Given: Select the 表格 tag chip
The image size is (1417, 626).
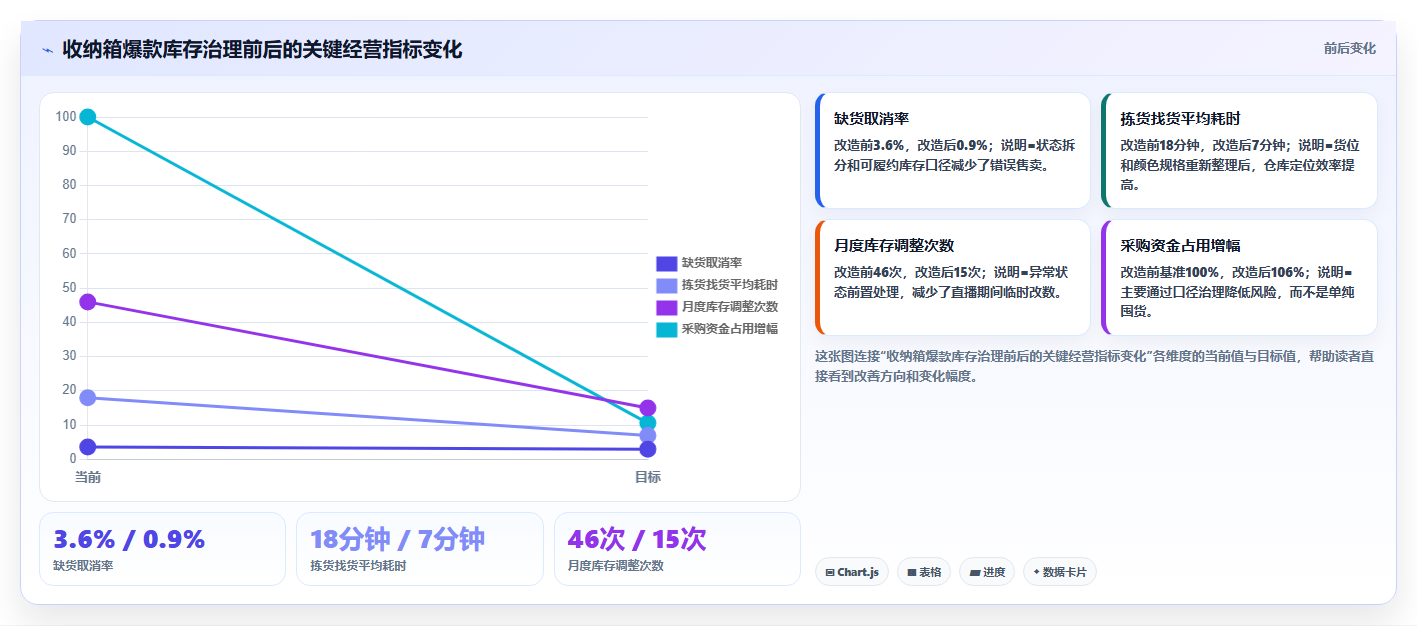Looking at the screenshot, I should click(924, 572).
